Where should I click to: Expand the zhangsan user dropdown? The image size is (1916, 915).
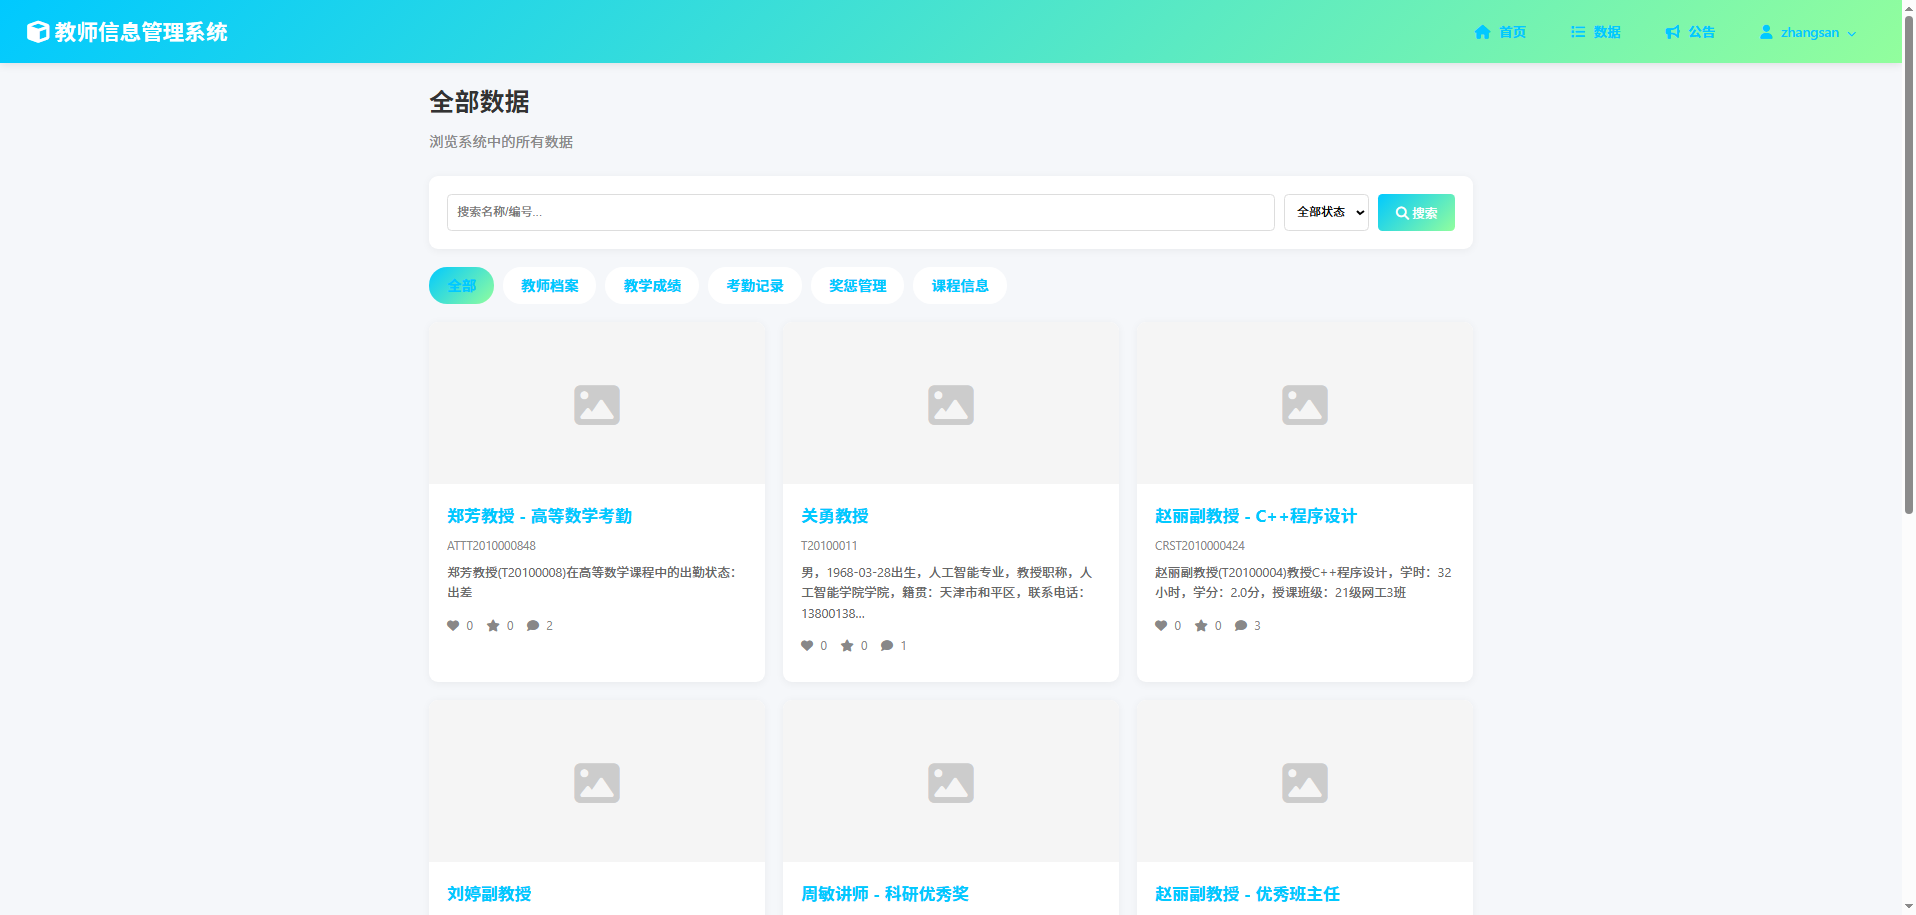1808,32
